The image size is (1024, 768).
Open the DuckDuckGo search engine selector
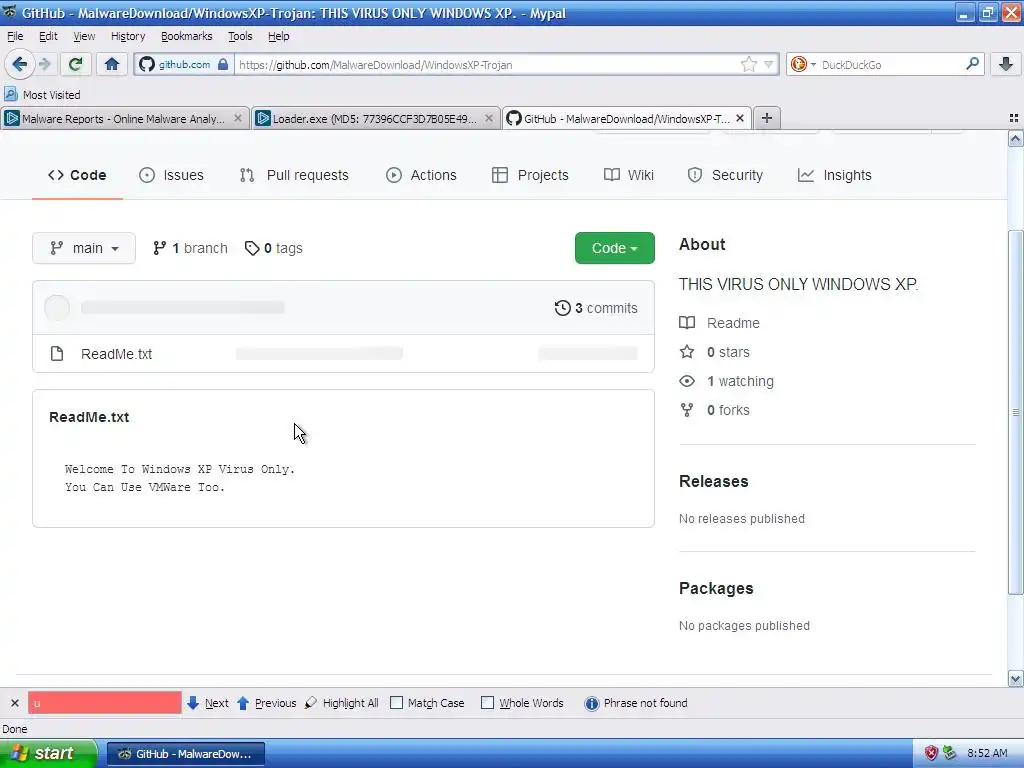click(803, 64)
